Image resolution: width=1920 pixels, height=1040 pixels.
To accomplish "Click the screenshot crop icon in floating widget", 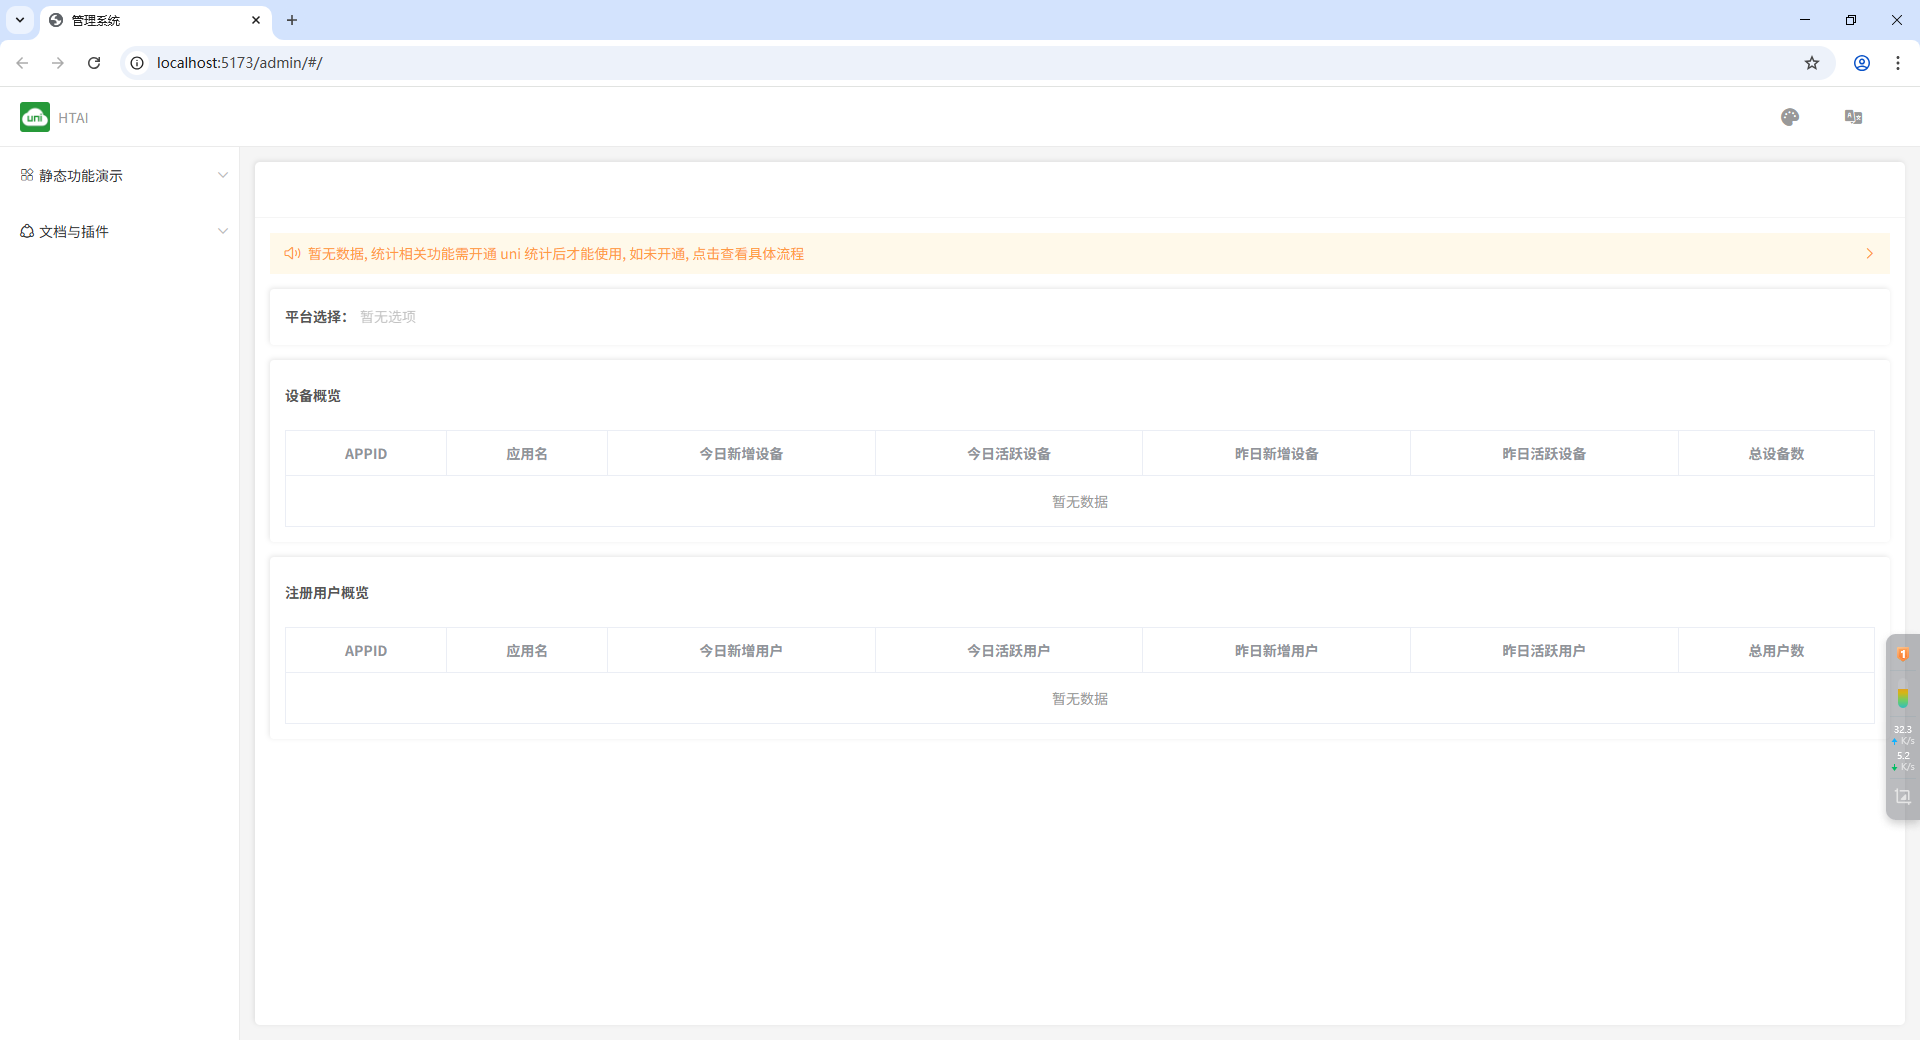I will pos(1902,797).
